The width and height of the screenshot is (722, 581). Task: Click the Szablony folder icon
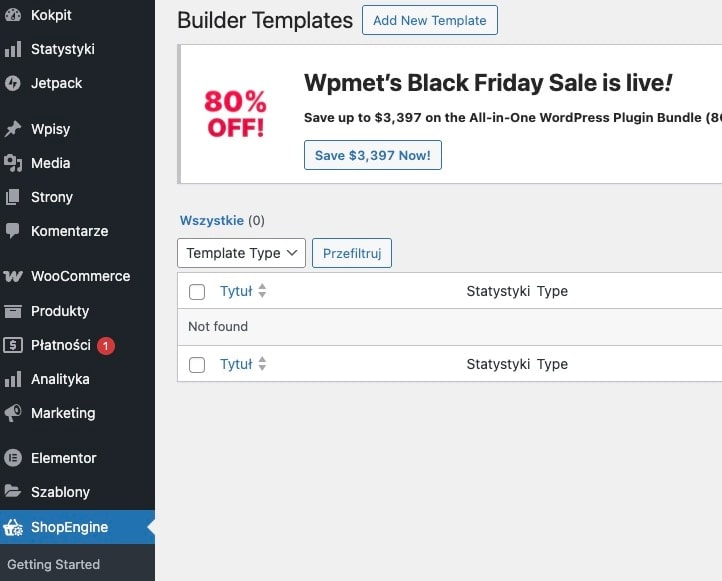pyautogui.click(x=13, y=492)
